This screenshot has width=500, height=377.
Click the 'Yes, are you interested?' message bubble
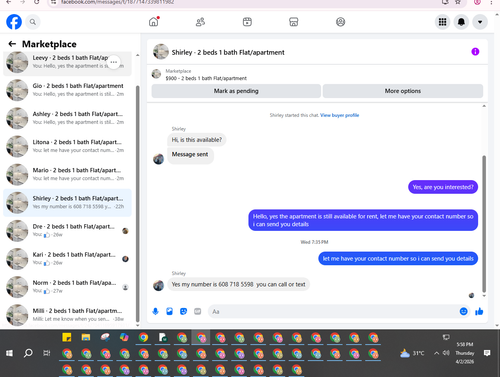click(x=443, y=187)
